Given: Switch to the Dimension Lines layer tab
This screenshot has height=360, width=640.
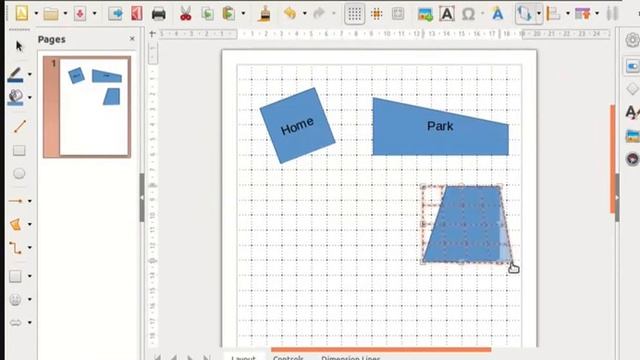Looking at the screenshot, I should point(351,357).
